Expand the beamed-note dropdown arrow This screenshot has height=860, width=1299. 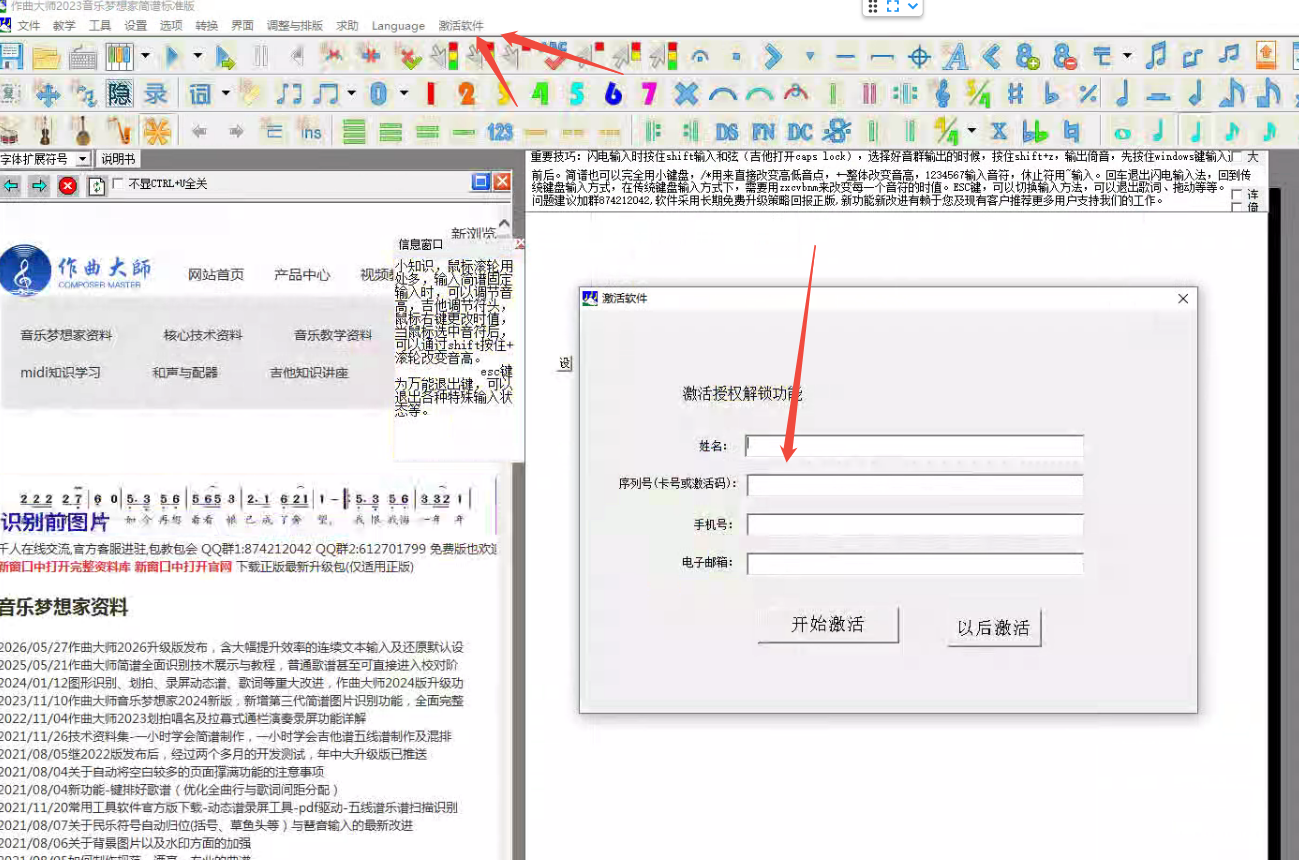(x=352, y=94)
